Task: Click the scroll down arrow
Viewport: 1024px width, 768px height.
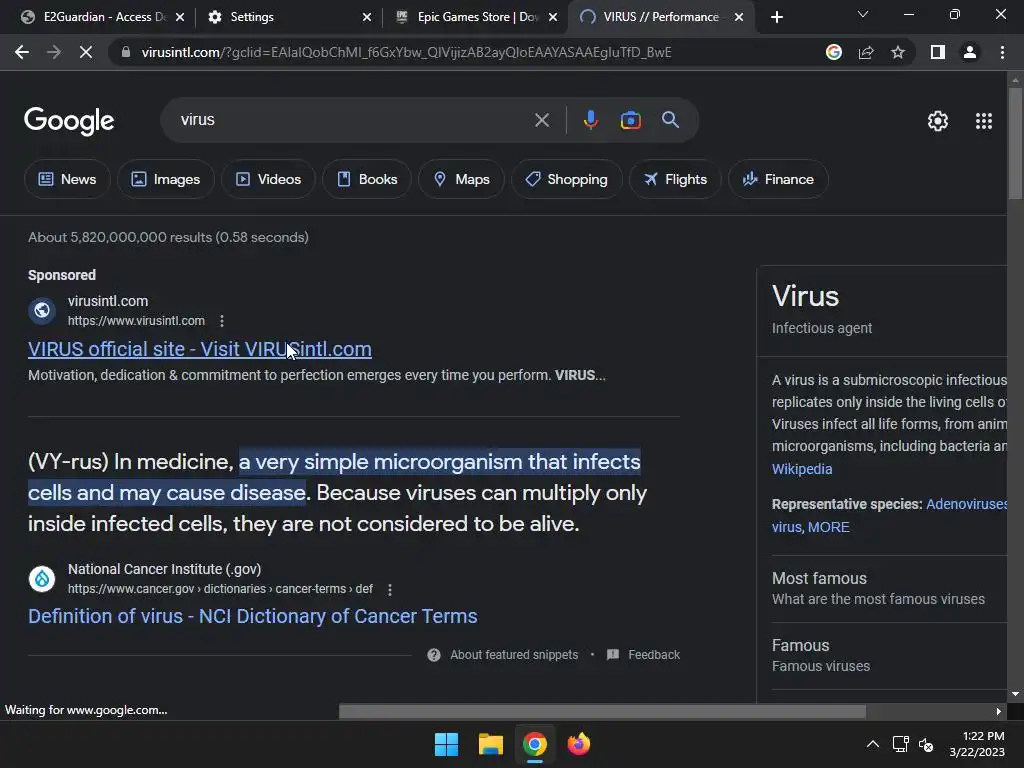Action: 1015,694
